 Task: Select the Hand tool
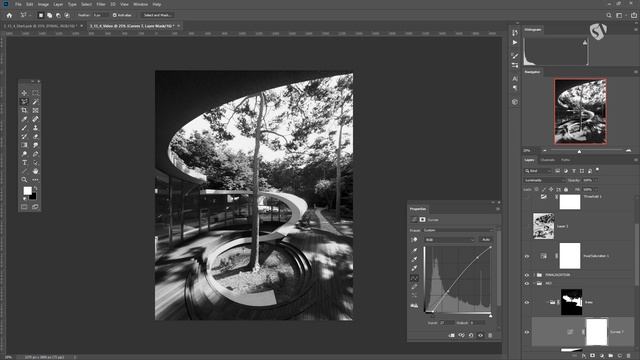point(36,171)
